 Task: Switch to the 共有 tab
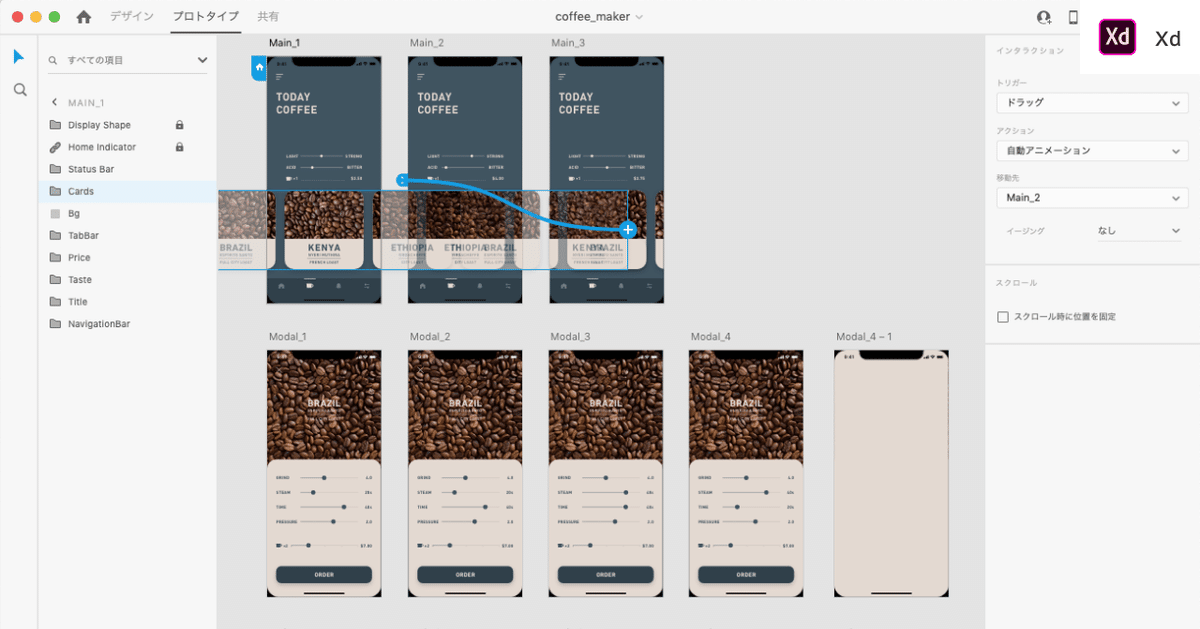[x=268, y=17]
